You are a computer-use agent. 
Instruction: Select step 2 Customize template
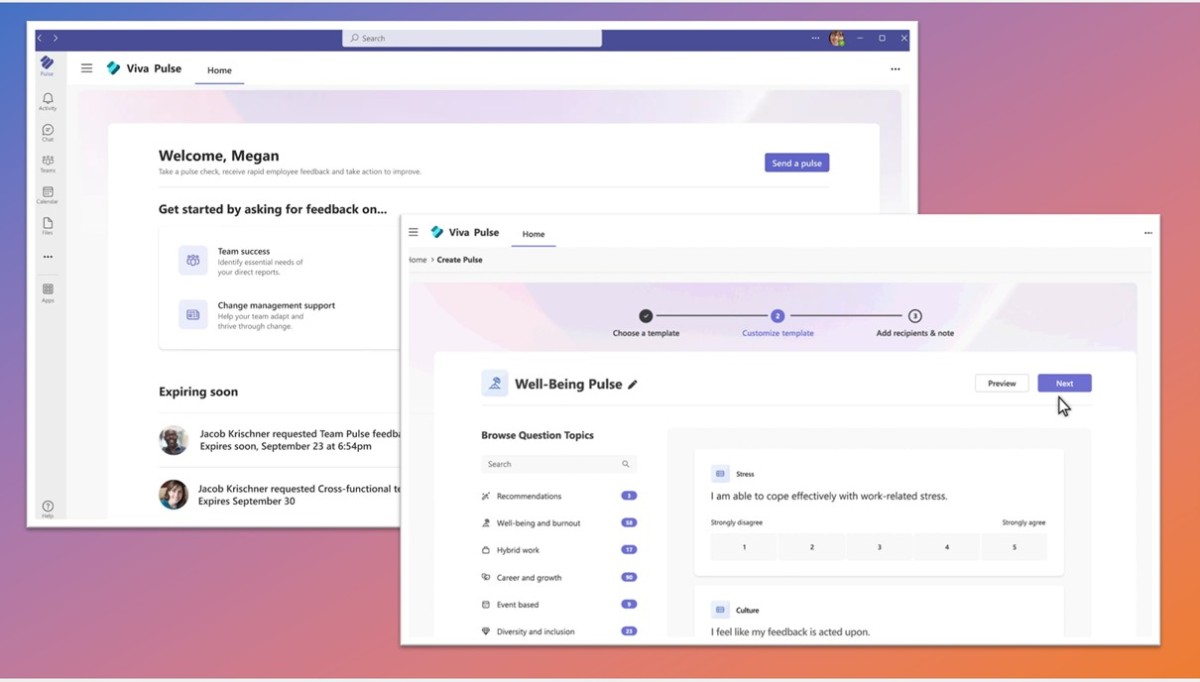coord(778,322)
